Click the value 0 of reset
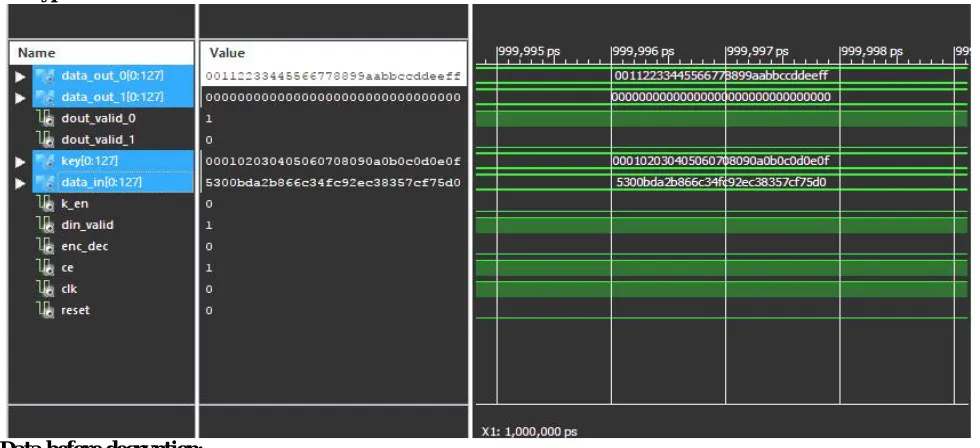Image resolution: width=980 pixels, height=448 pixels. (x=209, y=310)
